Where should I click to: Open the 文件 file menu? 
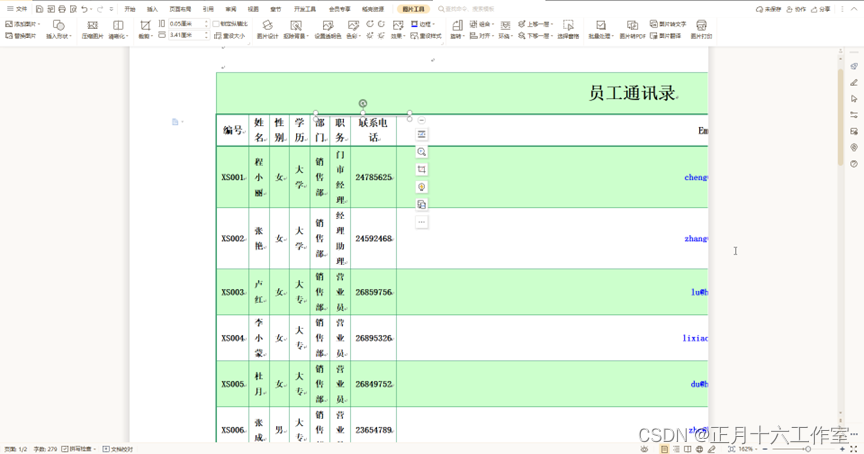19,9
